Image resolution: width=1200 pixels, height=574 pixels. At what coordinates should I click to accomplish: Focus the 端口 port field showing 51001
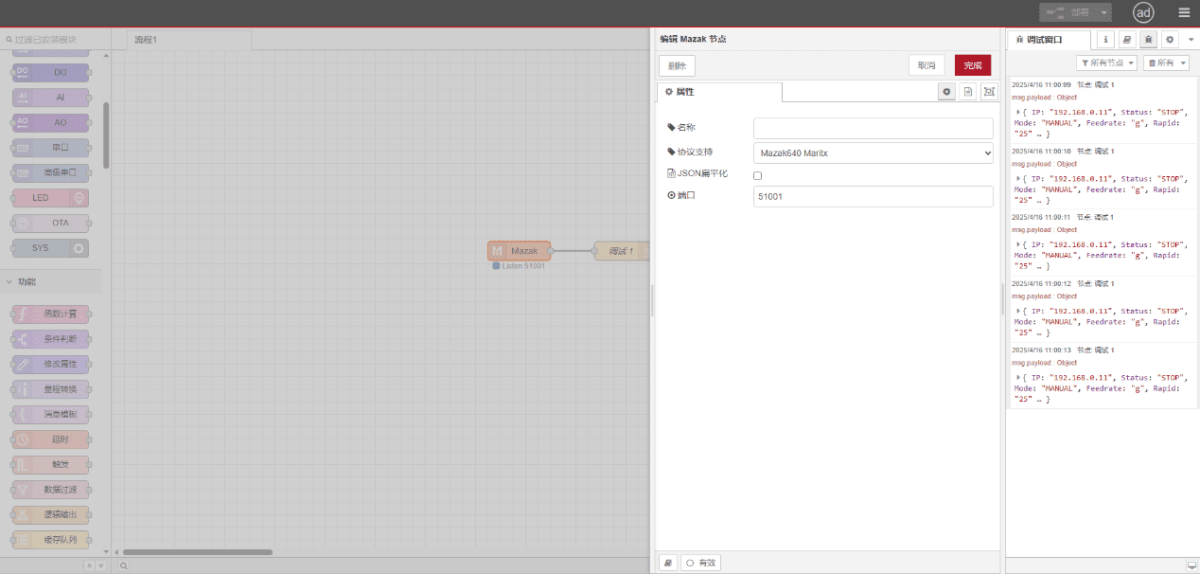coord(873,197)
